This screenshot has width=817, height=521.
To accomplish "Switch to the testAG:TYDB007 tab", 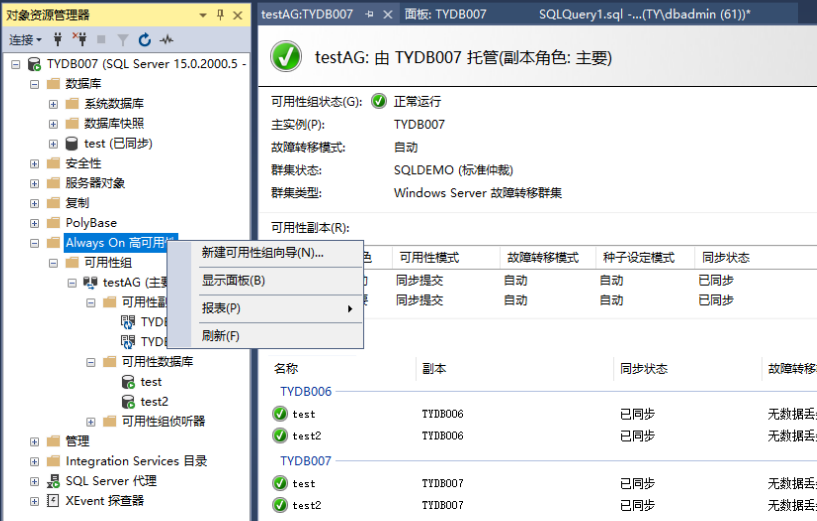I will [307, 15].
